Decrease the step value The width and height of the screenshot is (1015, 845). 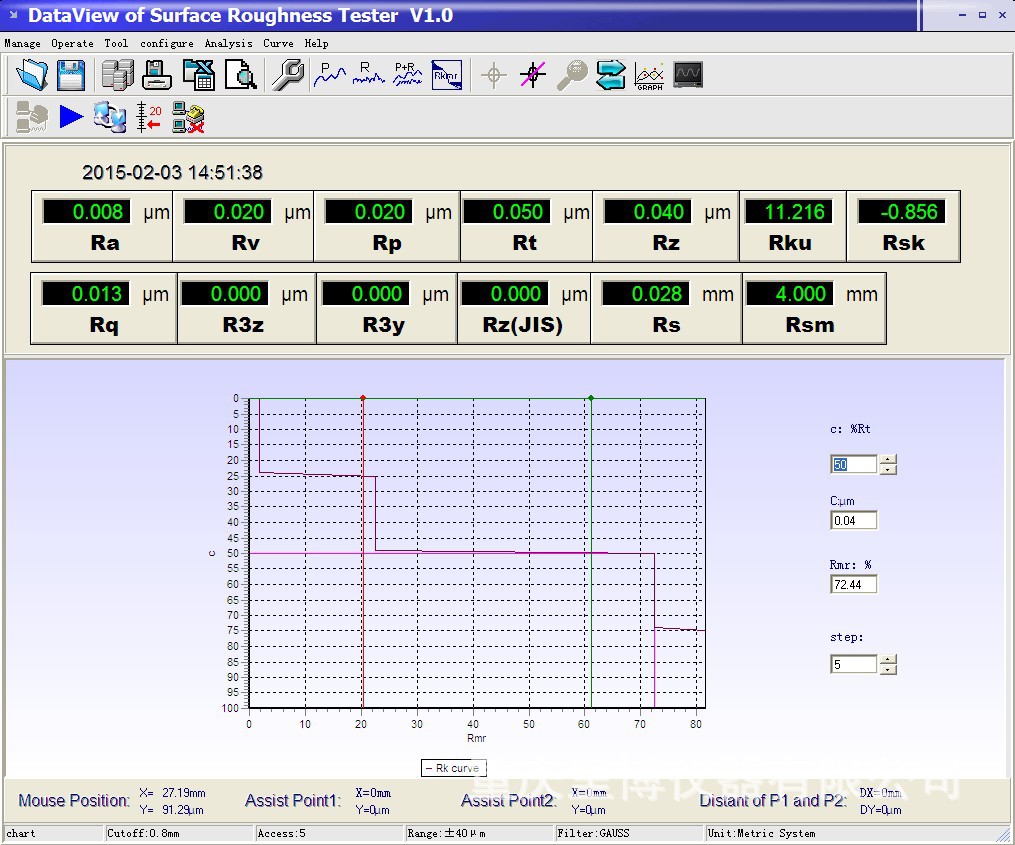pos(888,669)
